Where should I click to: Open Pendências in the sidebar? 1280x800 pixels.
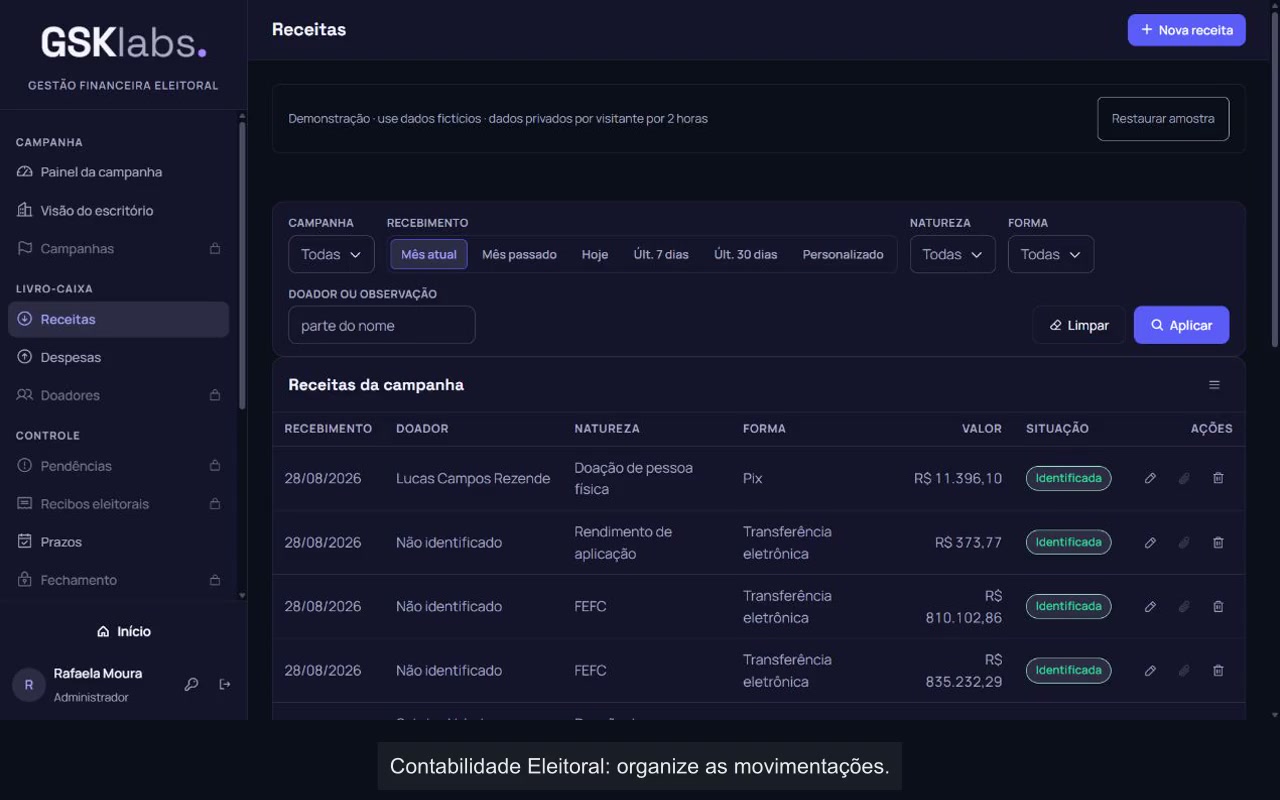point(118,465)
